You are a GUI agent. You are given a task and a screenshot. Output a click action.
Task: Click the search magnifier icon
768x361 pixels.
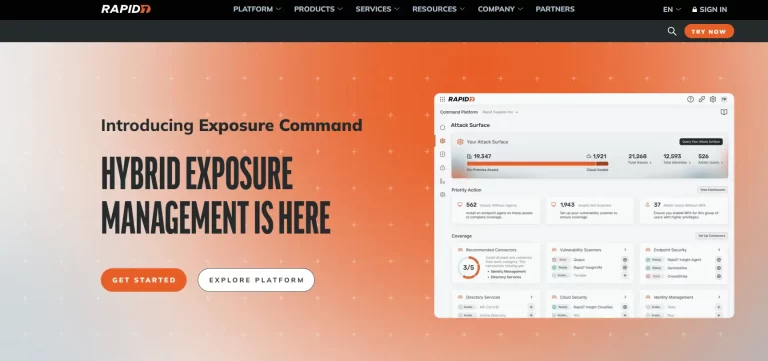click(x=672, y=31)
